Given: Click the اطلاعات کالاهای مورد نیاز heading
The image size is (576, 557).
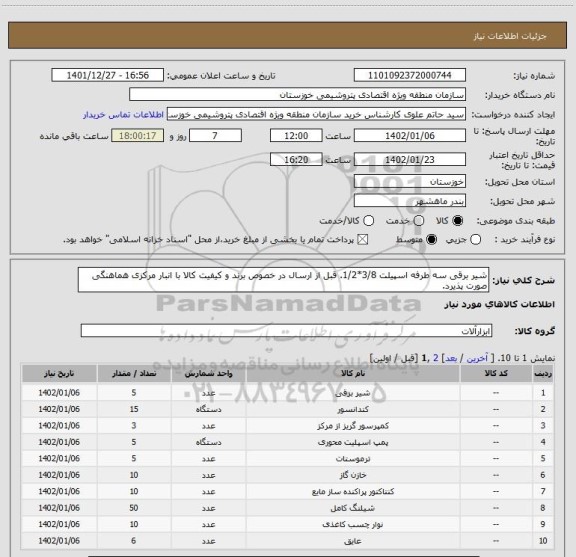Looking at the screenshot, I should [x=500, y=305].
